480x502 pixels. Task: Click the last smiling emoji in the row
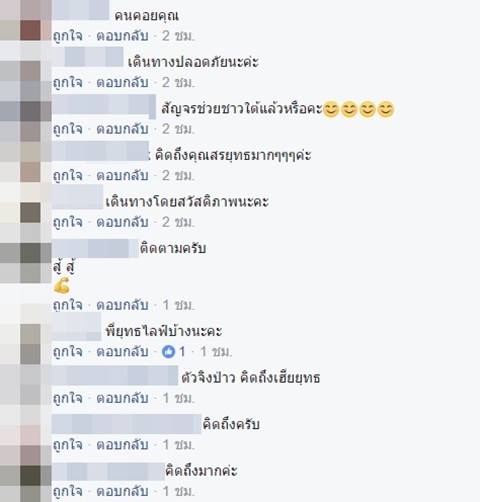(x=386, y=109)
